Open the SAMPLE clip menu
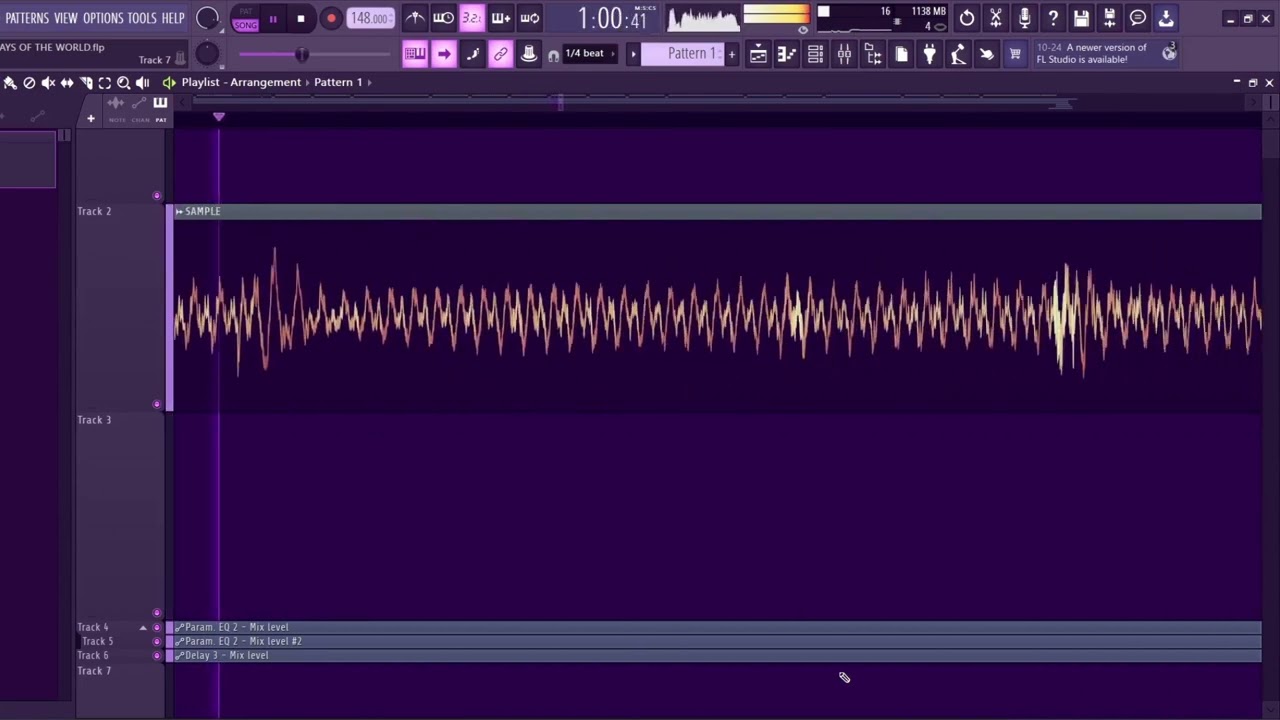This screenshot has height=720, width=1280. pos(179,211)
